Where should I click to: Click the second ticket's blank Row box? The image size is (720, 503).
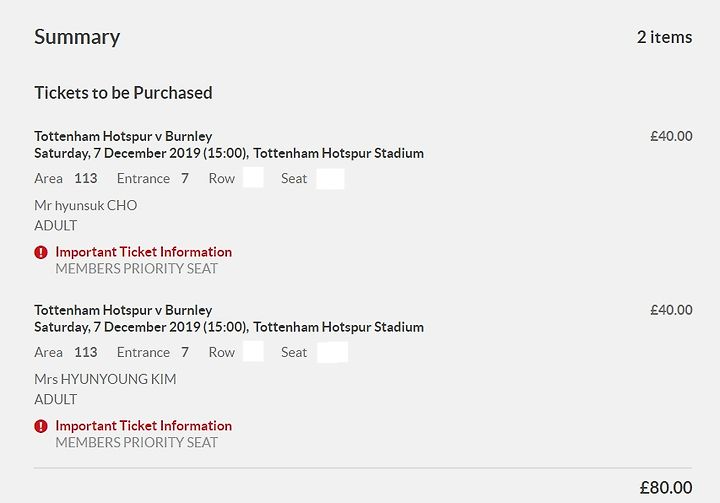pyautogui.click(x=253, y=351)
